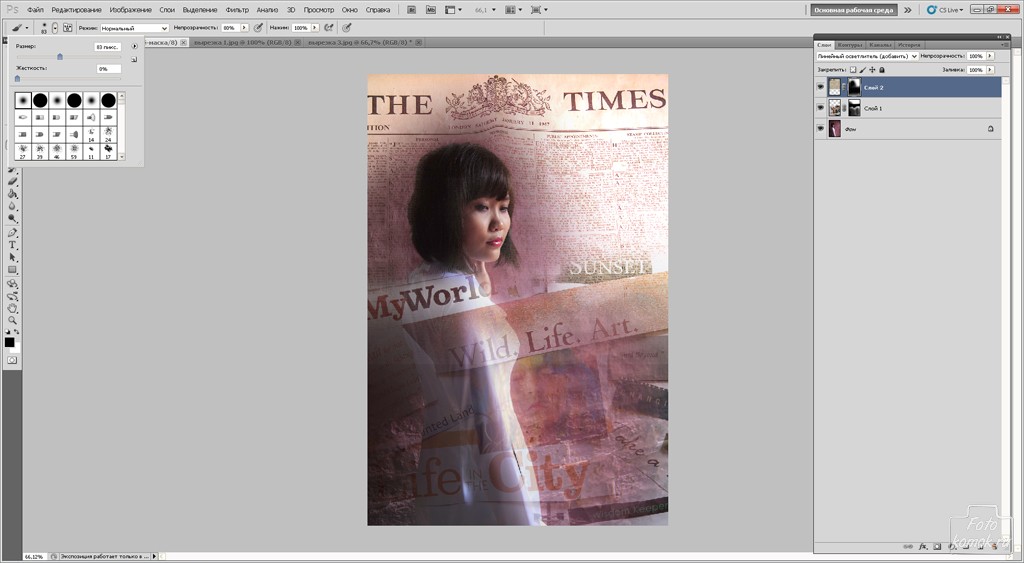Click the Основная рабочая среда workspace button

point(852,9)
